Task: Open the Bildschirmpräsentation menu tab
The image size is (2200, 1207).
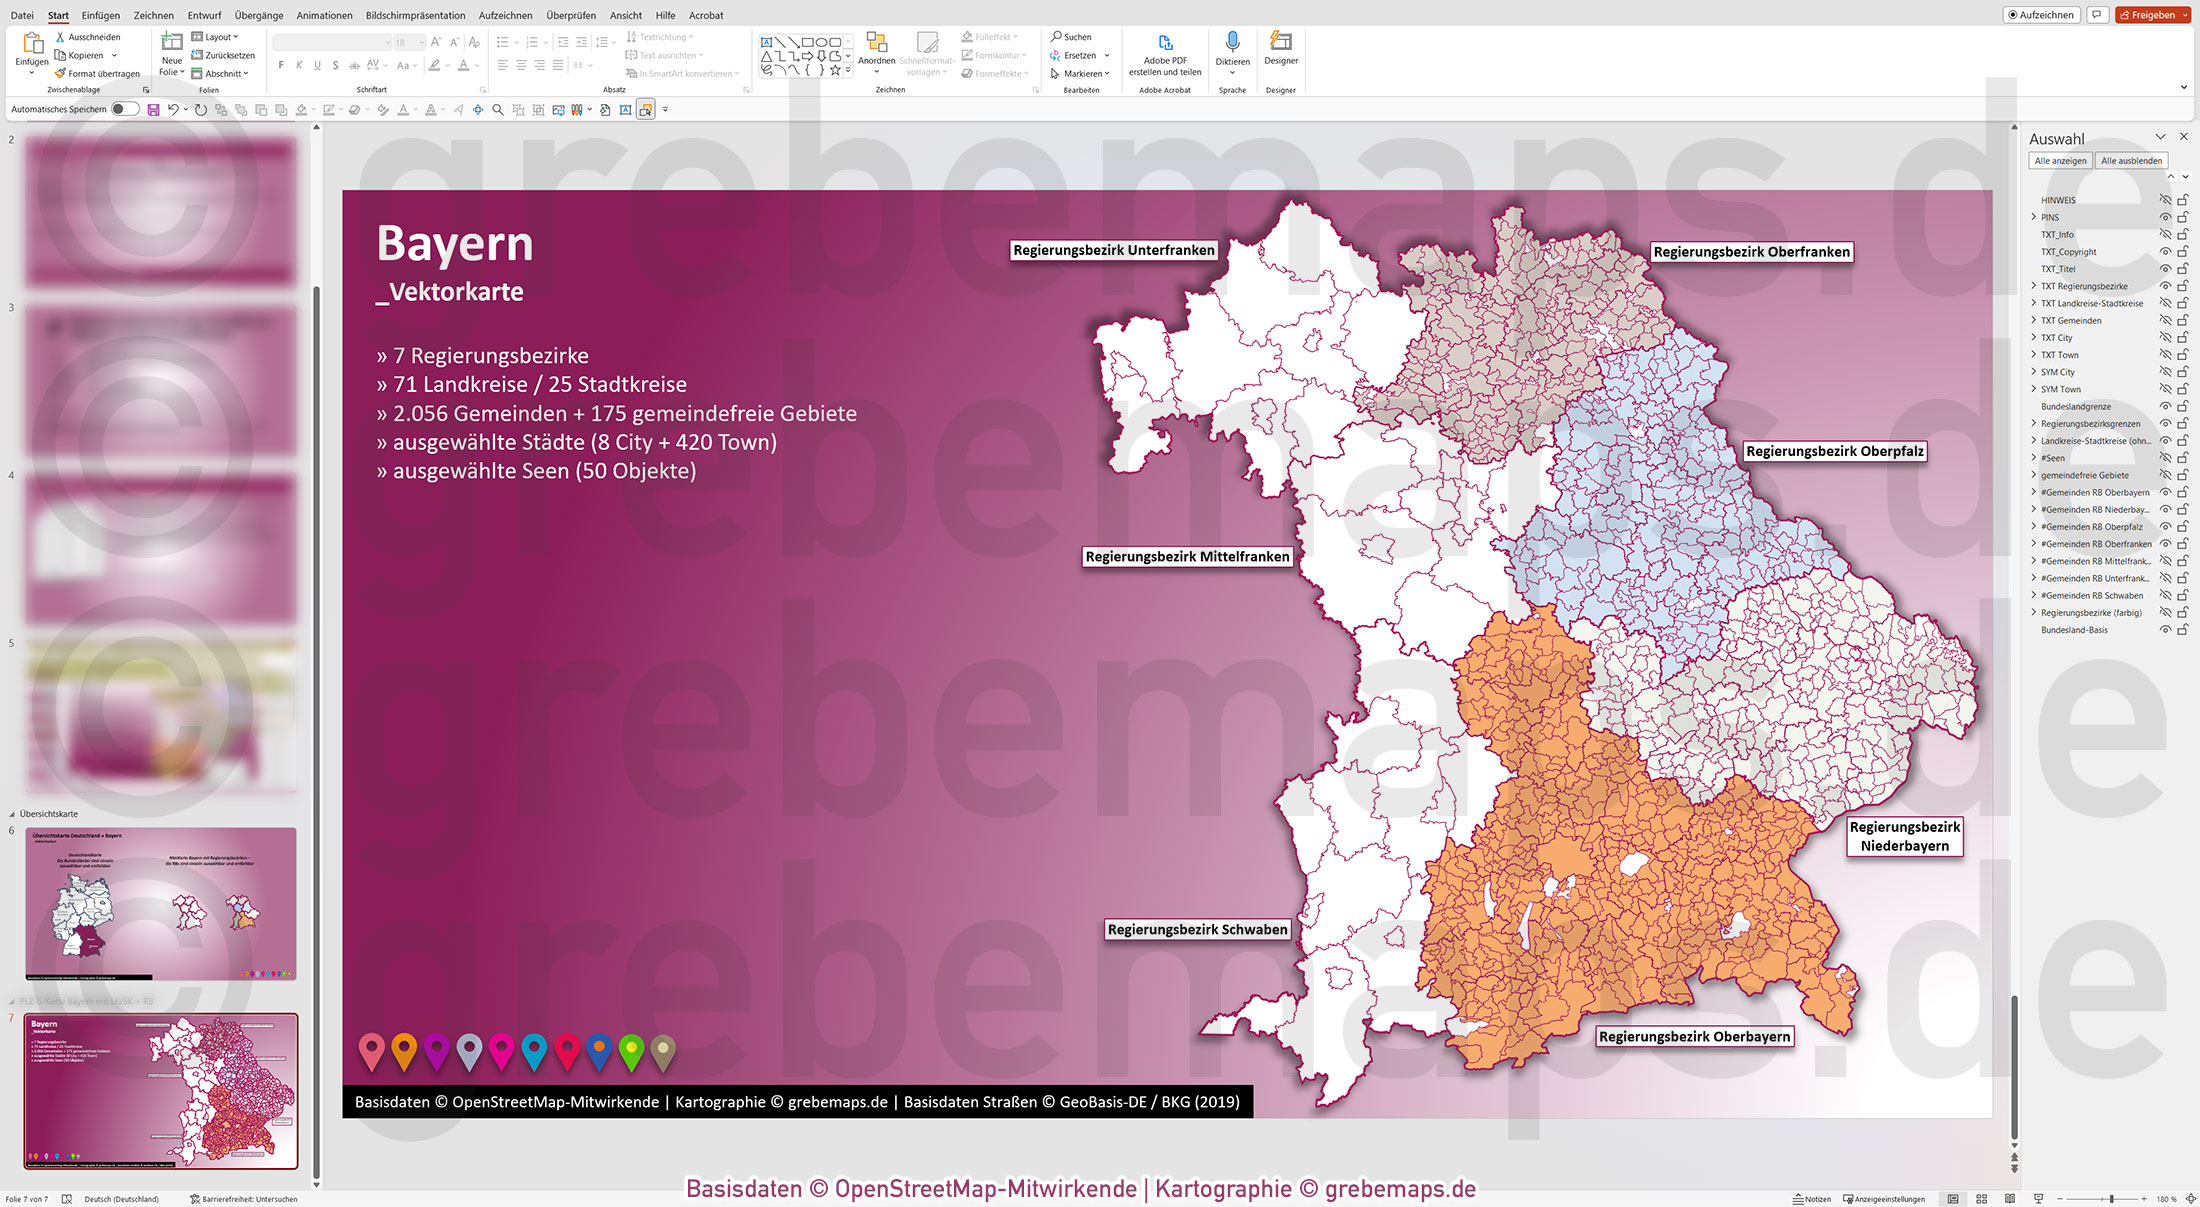Action: click(416, 15)
